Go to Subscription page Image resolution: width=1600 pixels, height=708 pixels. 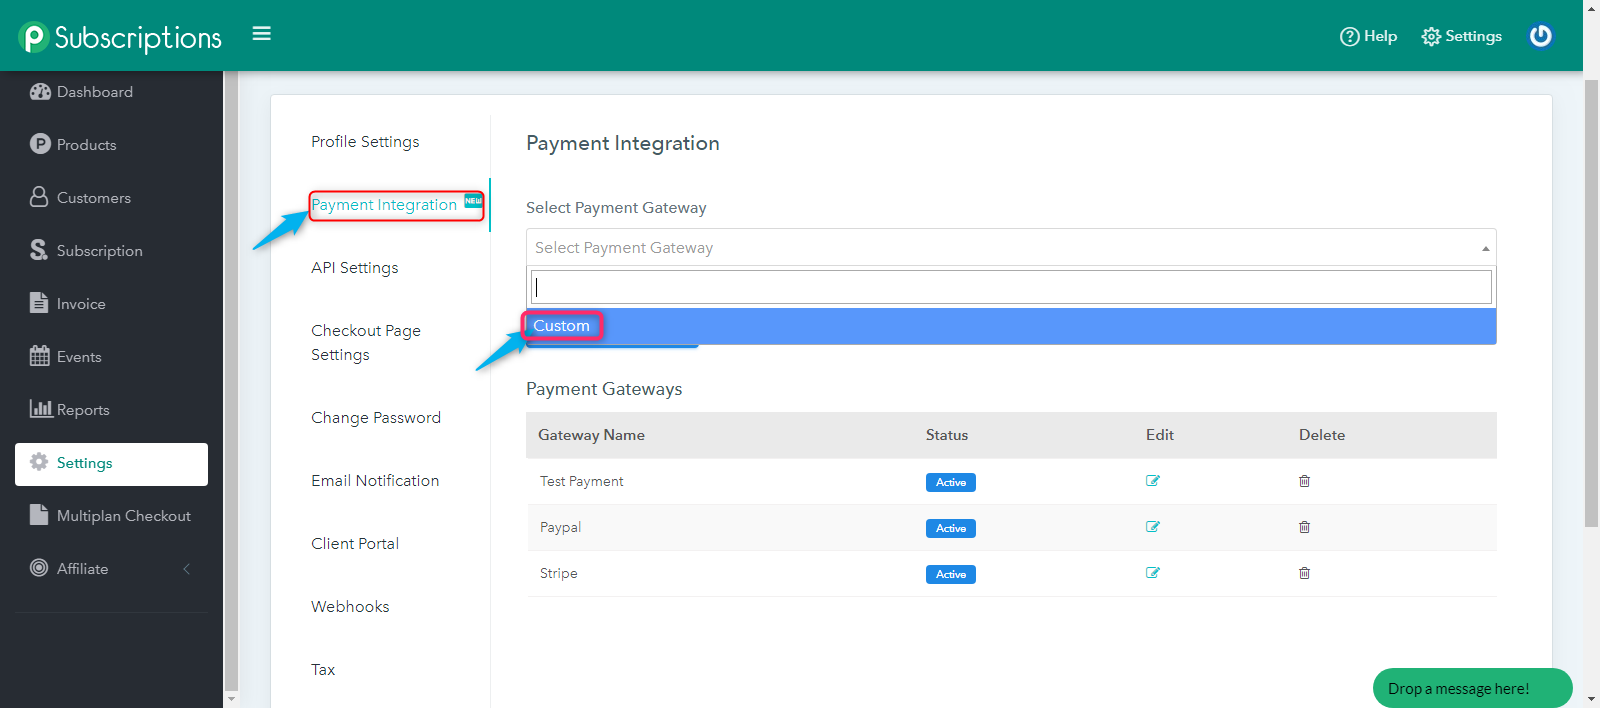100,251
